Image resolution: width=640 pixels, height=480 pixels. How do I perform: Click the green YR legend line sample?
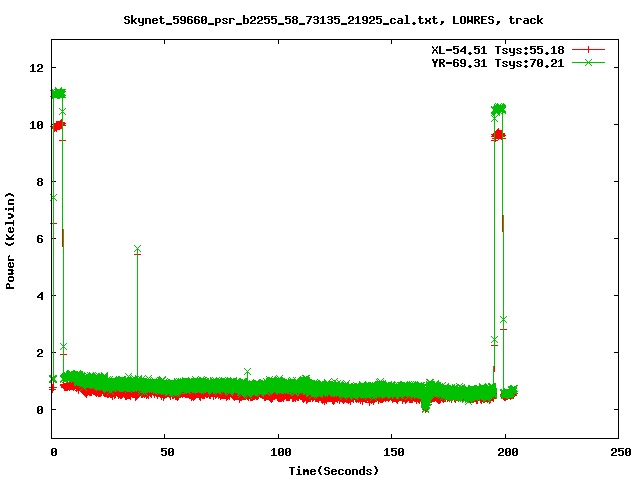tap(588, 63)
